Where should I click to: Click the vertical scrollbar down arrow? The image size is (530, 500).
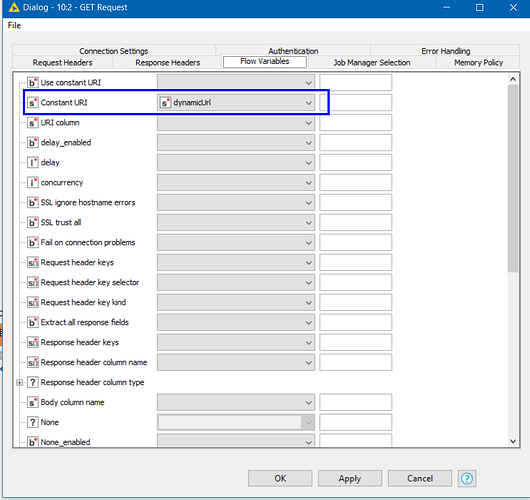tap(513, 441)
